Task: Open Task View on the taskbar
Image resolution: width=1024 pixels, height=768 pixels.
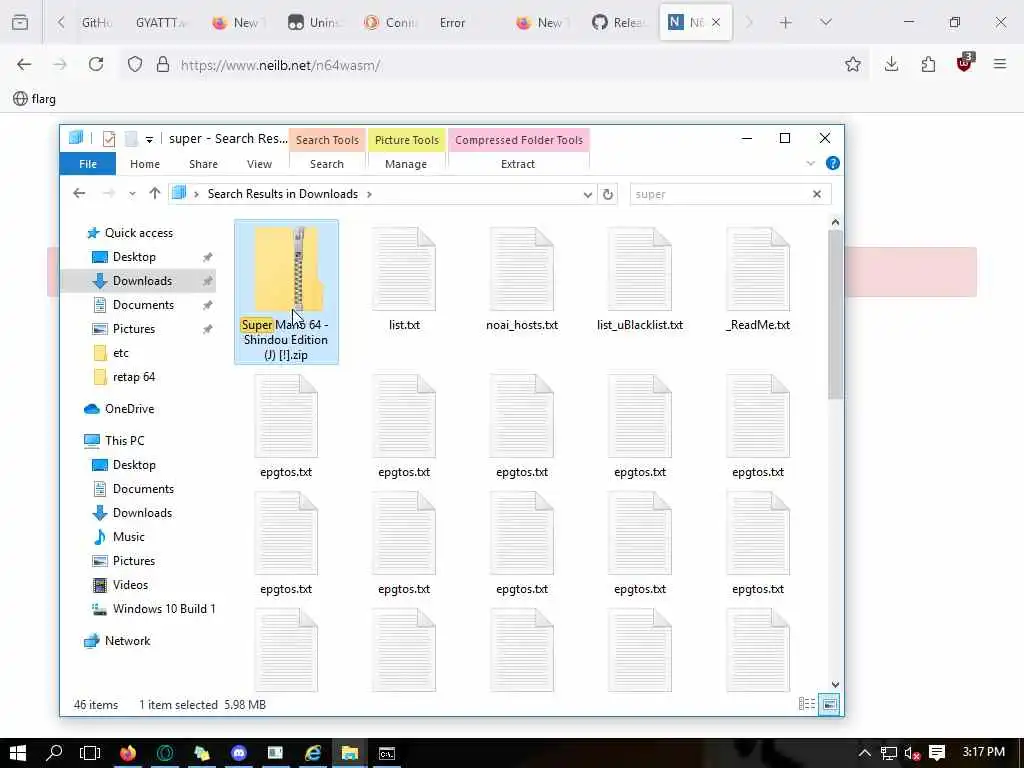Action: [90, 753]
